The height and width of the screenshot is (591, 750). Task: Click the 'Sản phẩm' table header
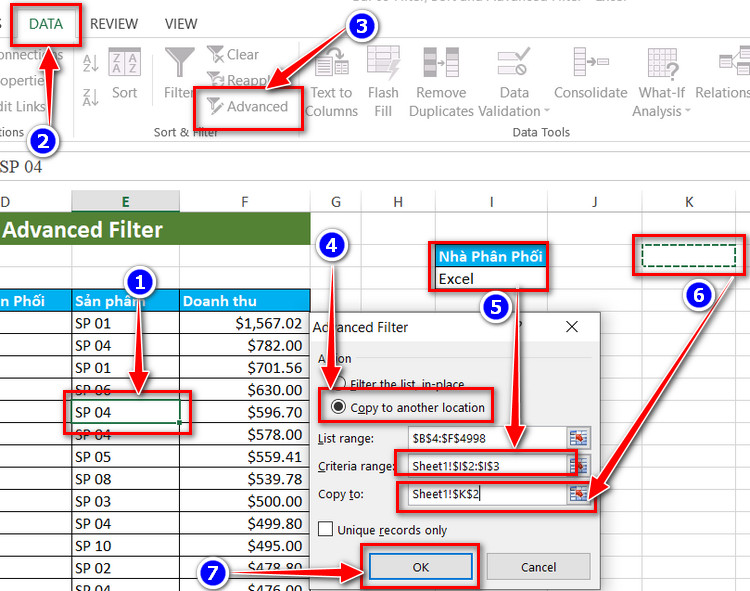pos(125,301)
